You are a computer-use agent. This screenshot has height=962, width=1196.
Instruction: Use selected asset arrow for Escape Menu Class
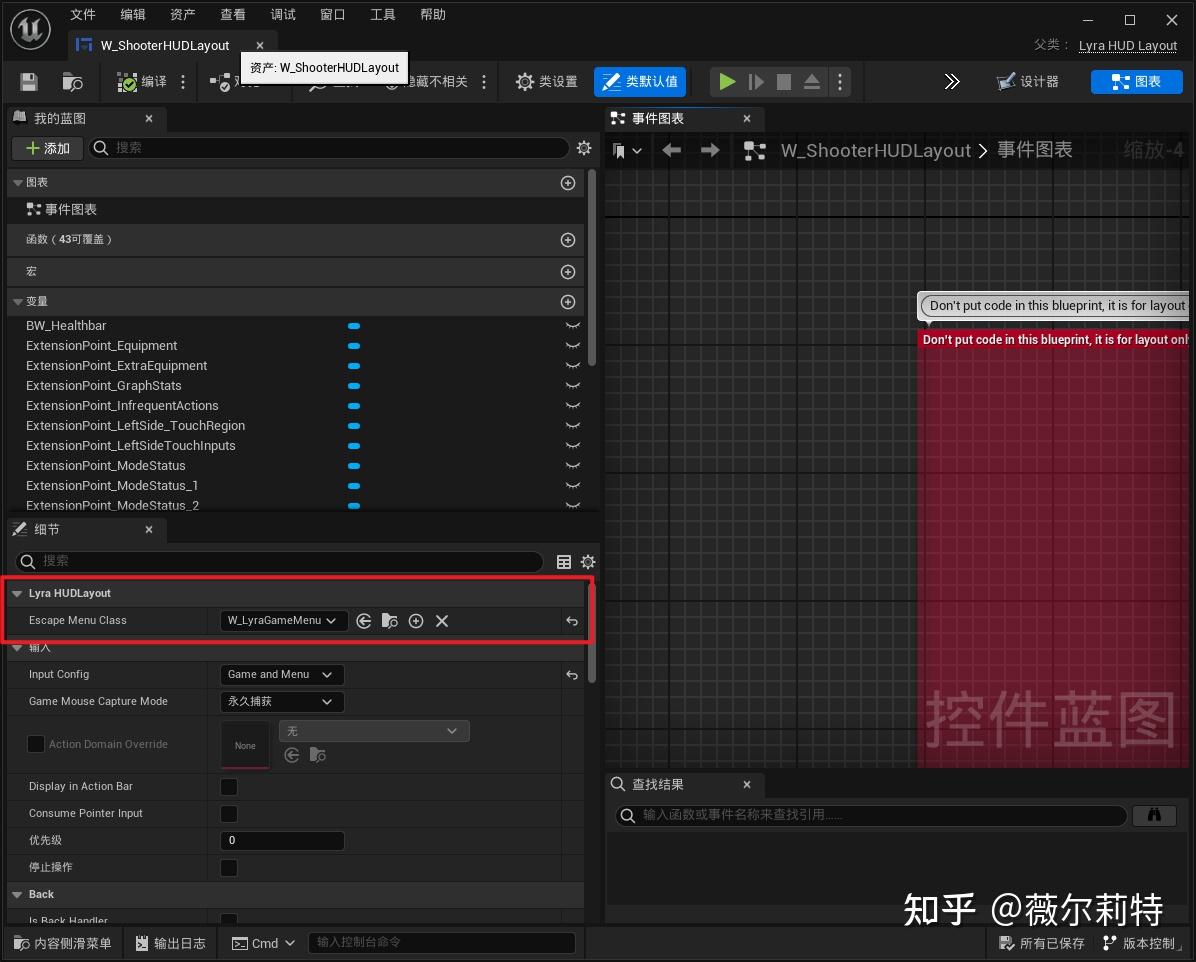pos(363,620)
